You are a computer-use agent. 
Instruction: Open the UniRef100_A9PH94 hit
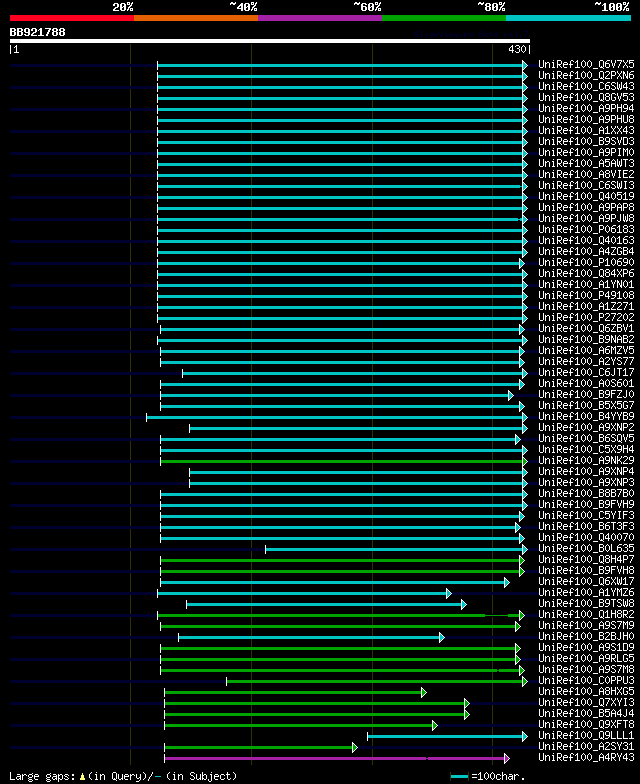point(586,108)
